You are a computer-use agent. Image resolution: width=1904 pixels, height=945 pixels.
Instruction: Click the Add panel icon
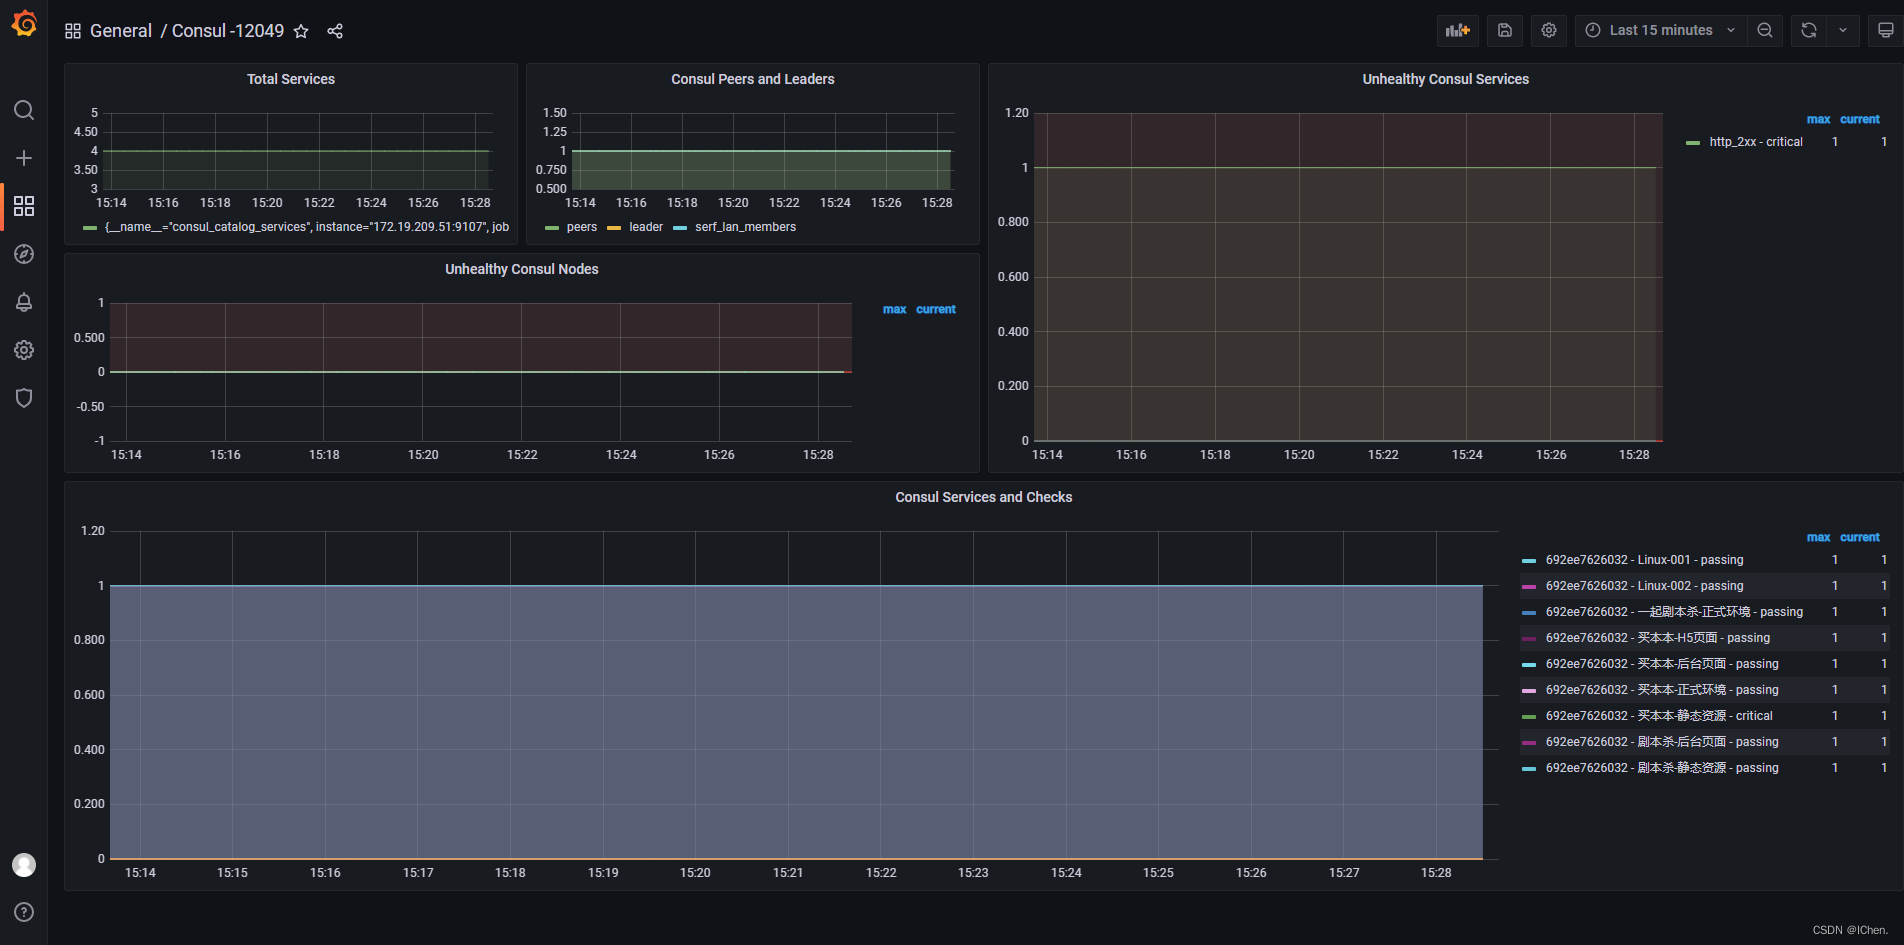(x=1458, y=30)
